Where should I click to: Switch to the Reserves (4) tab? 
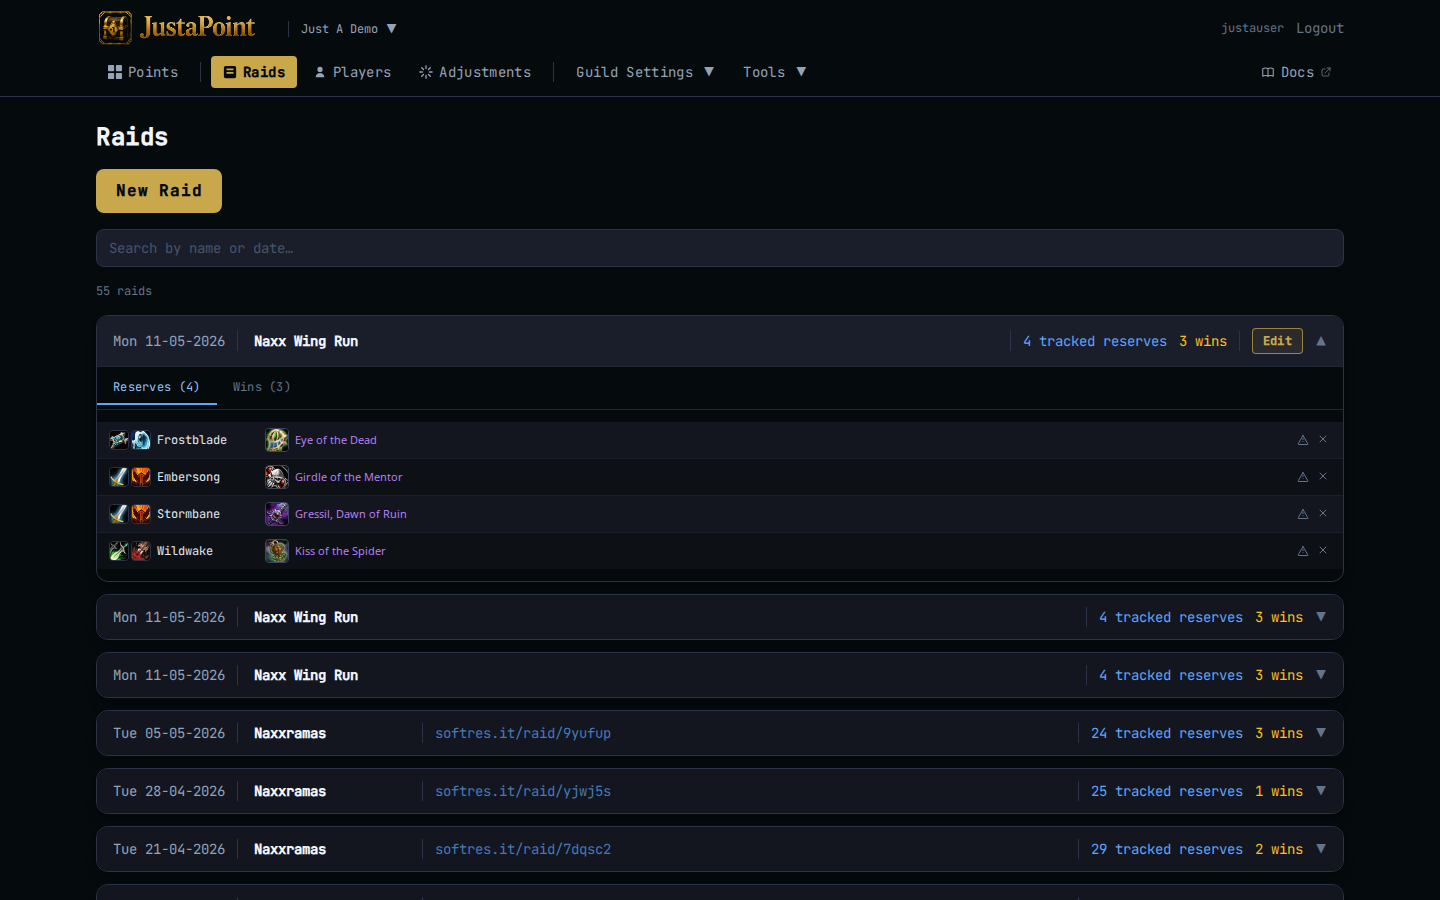tap(156, 387)
